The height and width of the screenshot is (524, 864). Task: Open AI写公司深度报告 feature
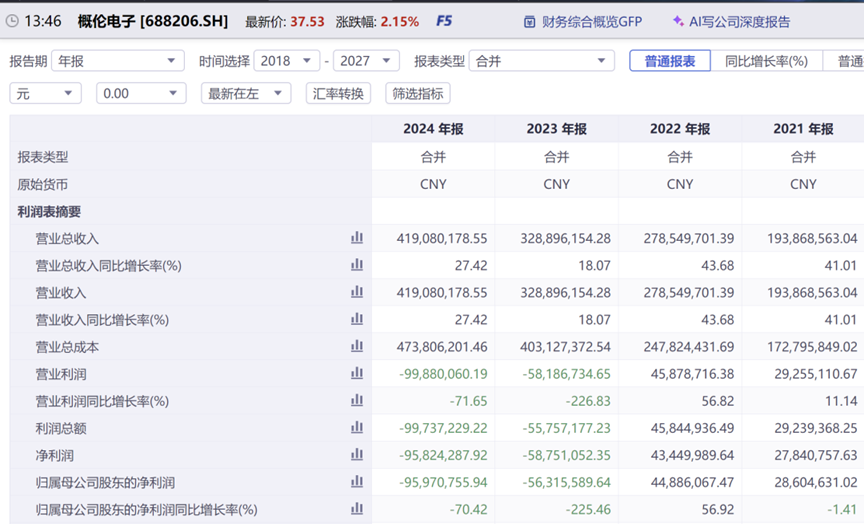731,21
